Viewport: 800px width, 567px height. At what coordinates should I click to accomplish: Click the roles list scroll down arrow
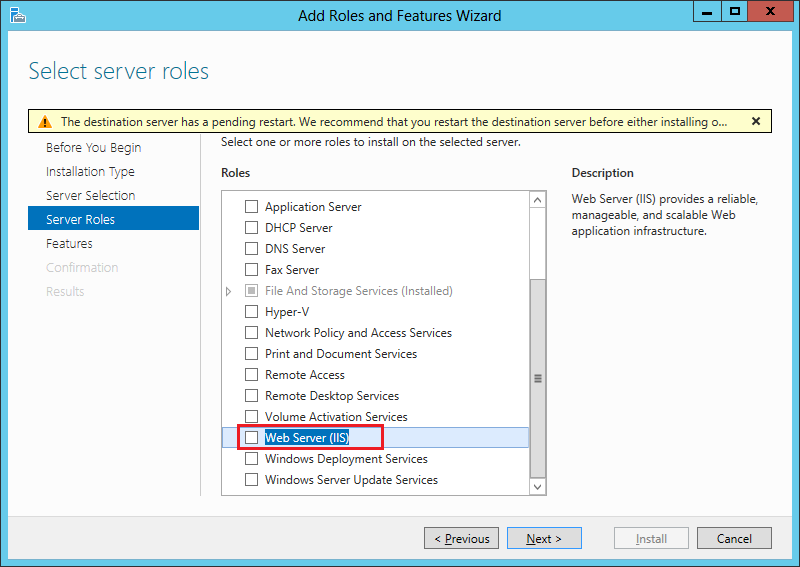click(x=537, y=486)
